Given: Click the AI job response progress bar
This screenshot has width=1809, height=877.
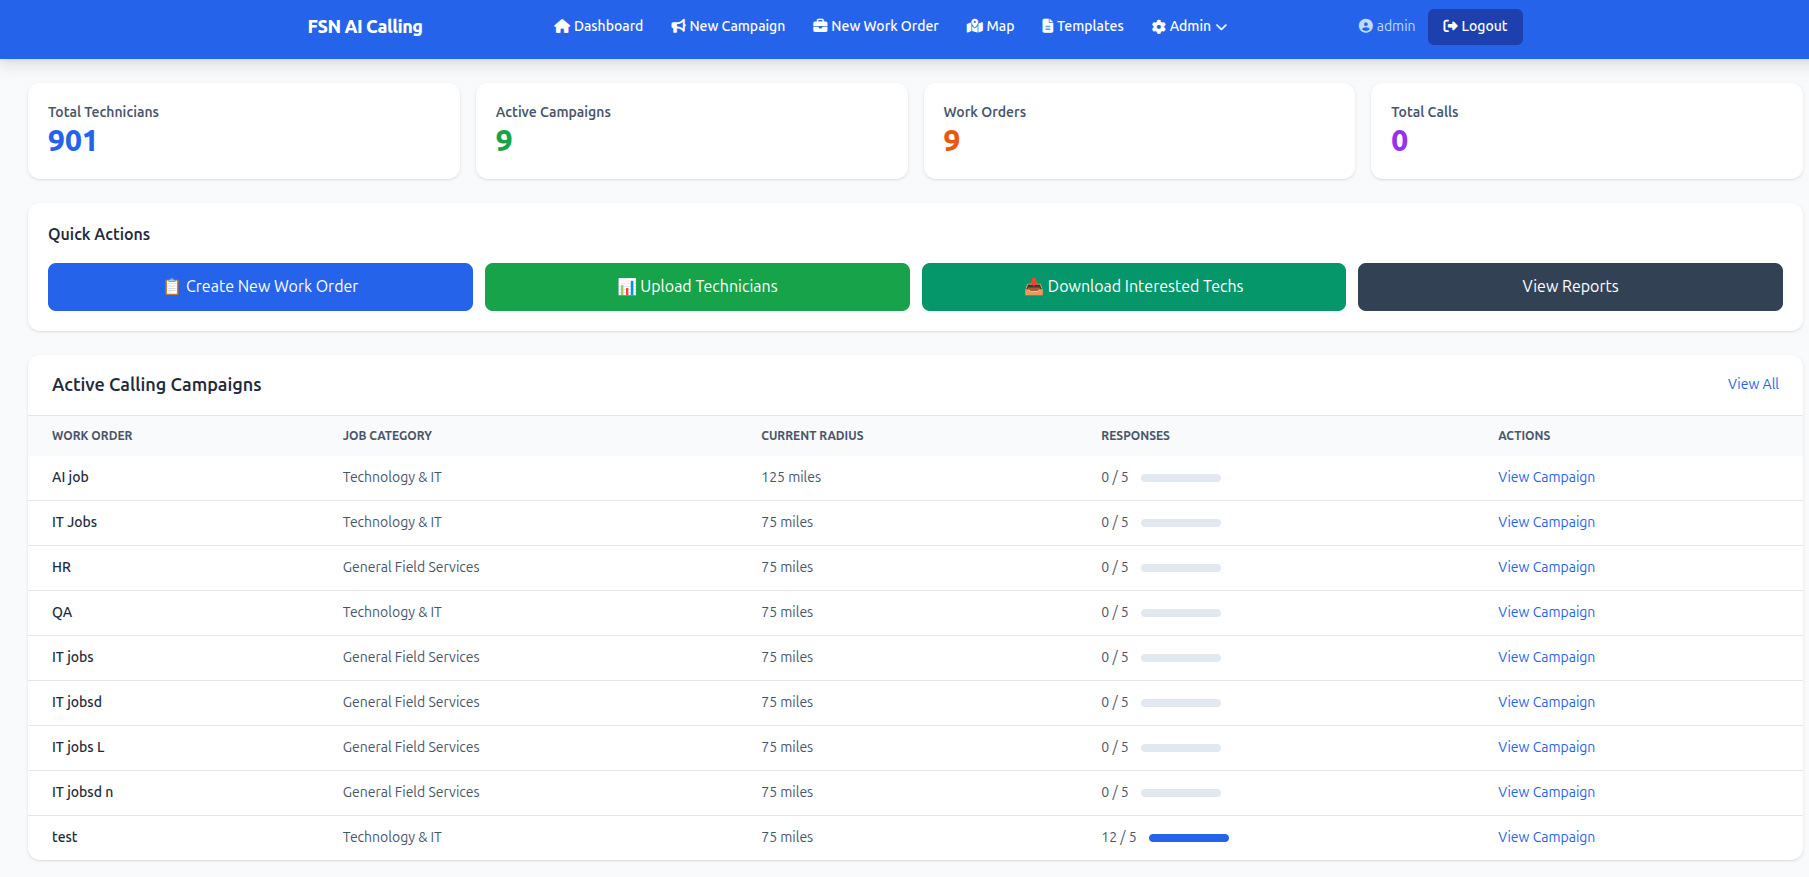Looking at the screenshot, I should (x=1181, y=478).
